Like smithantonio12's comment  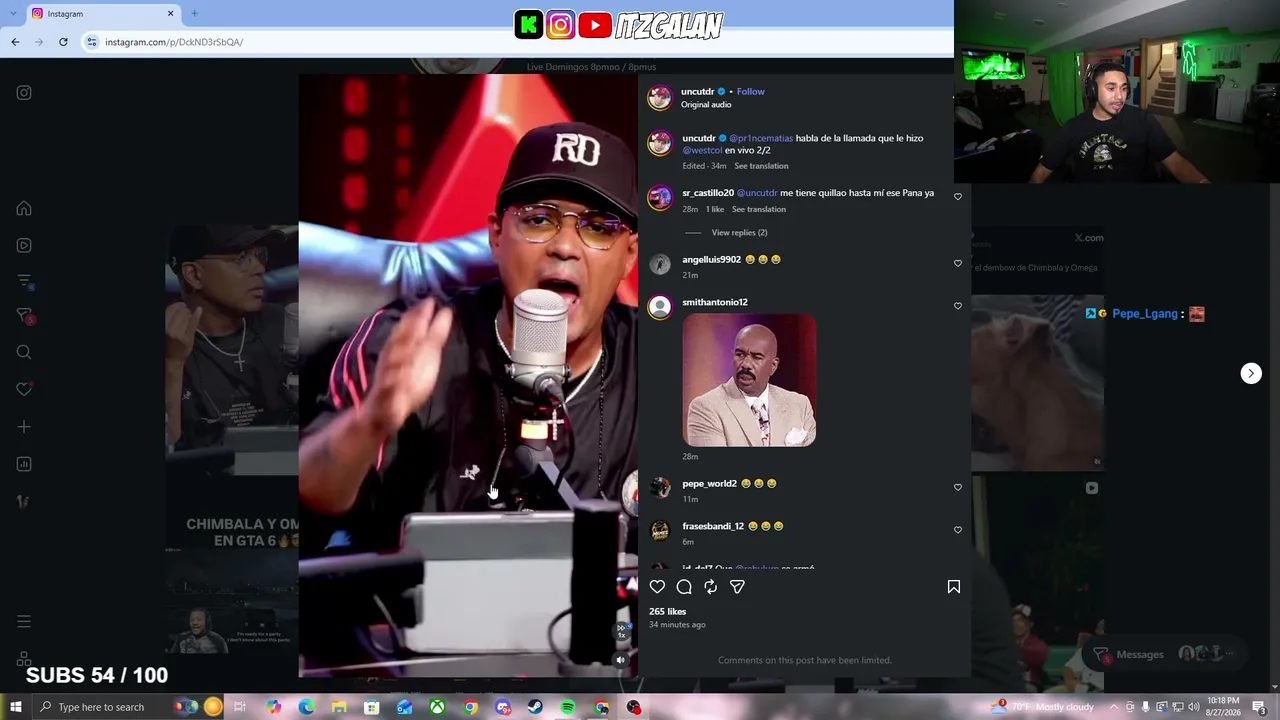pos(958,306)
